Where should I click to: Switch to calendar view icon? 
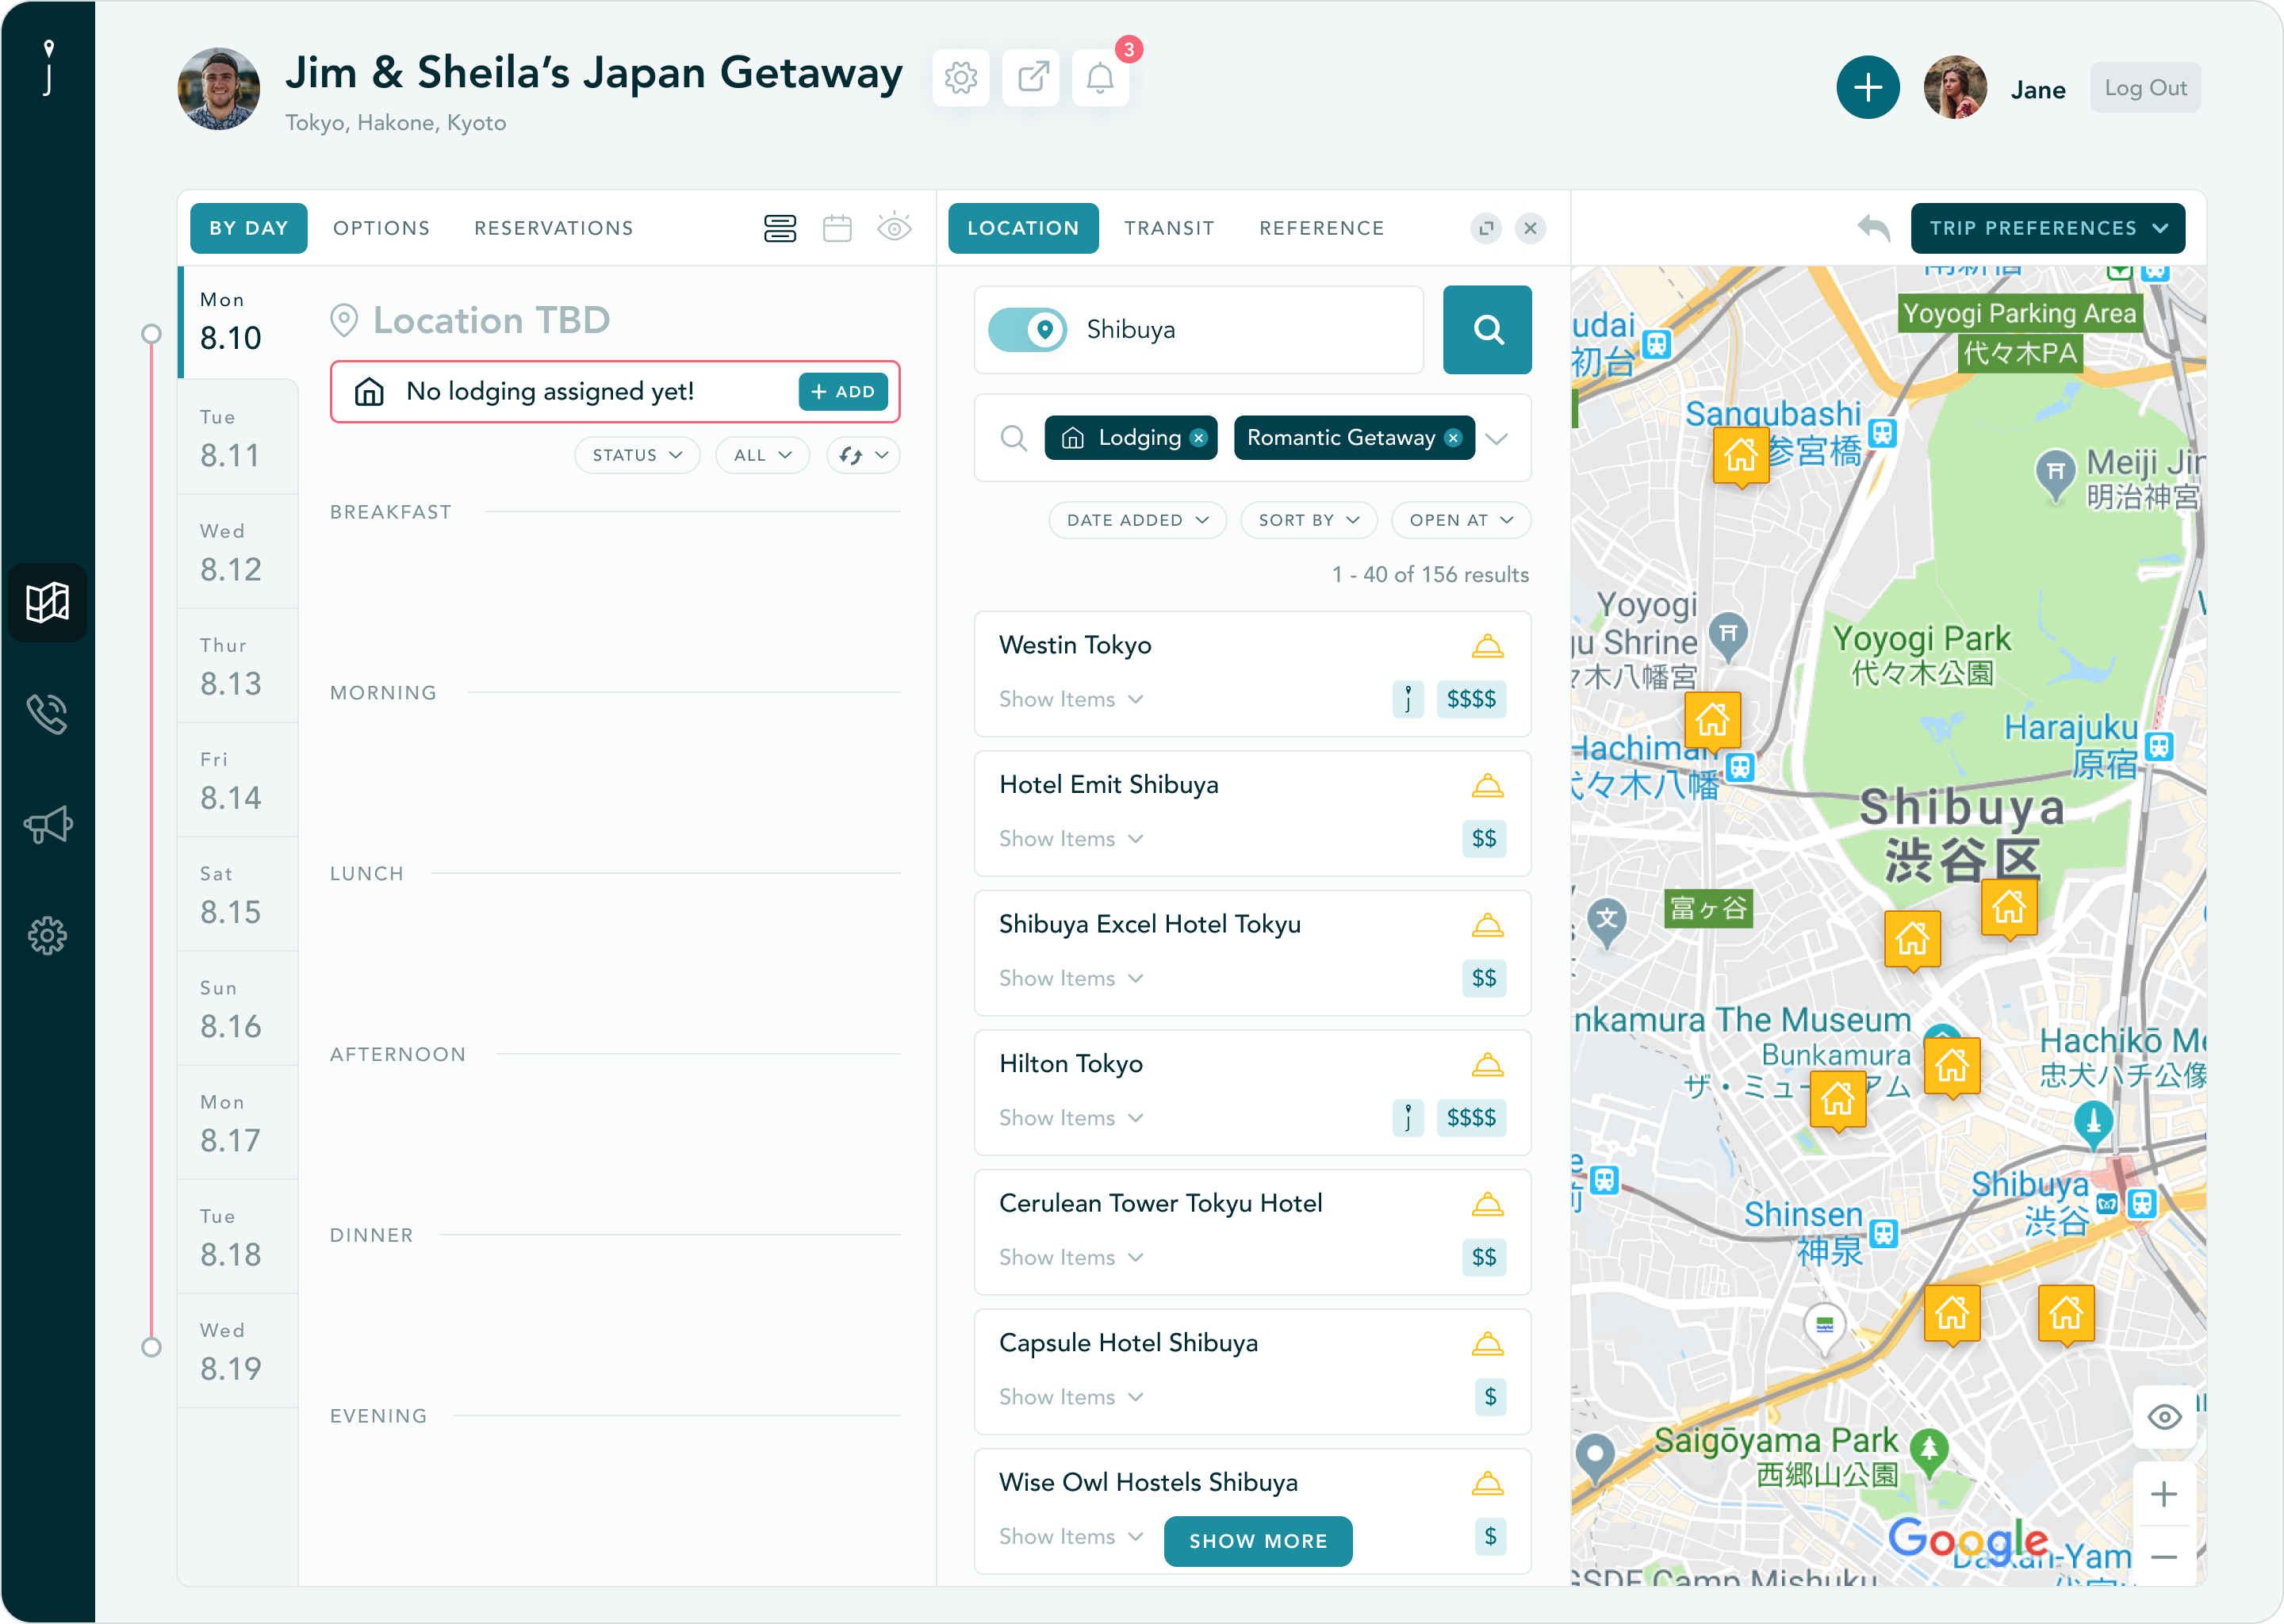point(837,228)
